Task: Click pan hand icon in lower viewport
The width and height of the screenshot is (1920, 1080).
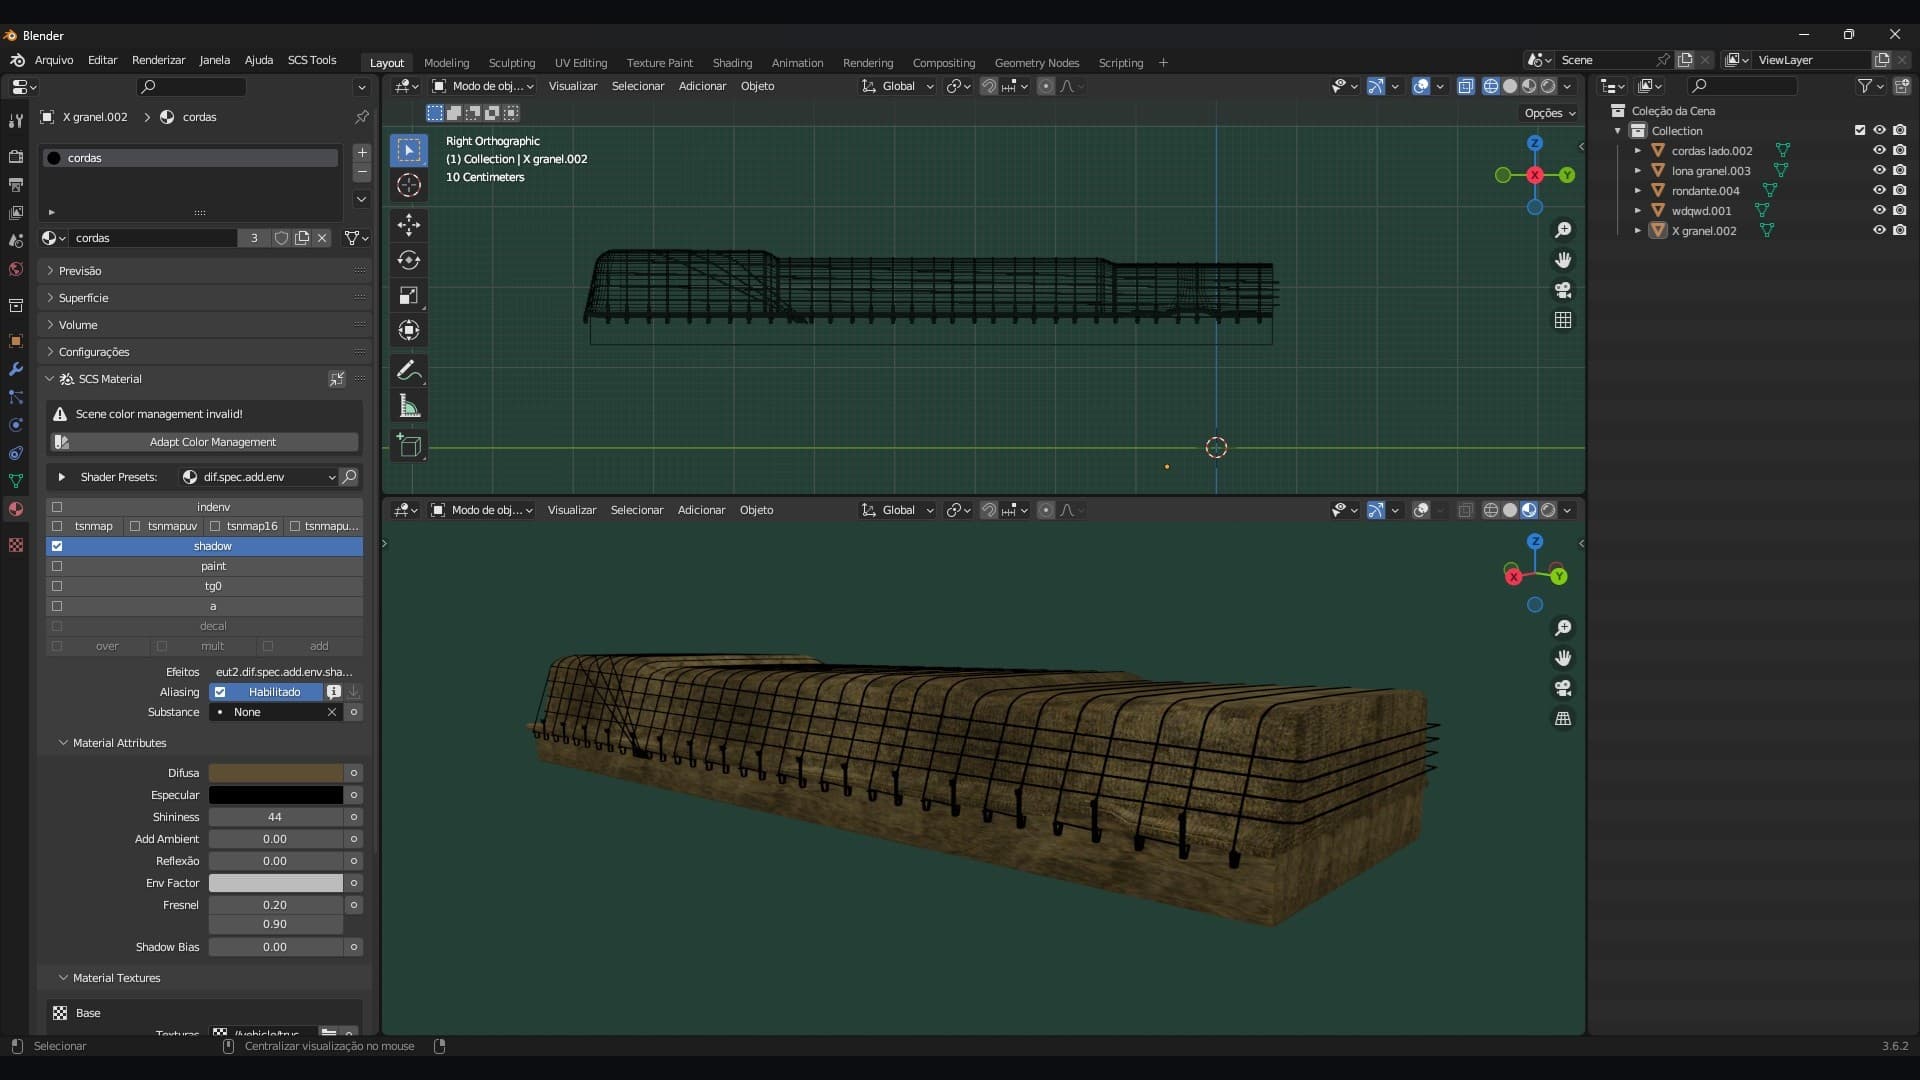Action: pyautogui.click(x=1563, y=658)
